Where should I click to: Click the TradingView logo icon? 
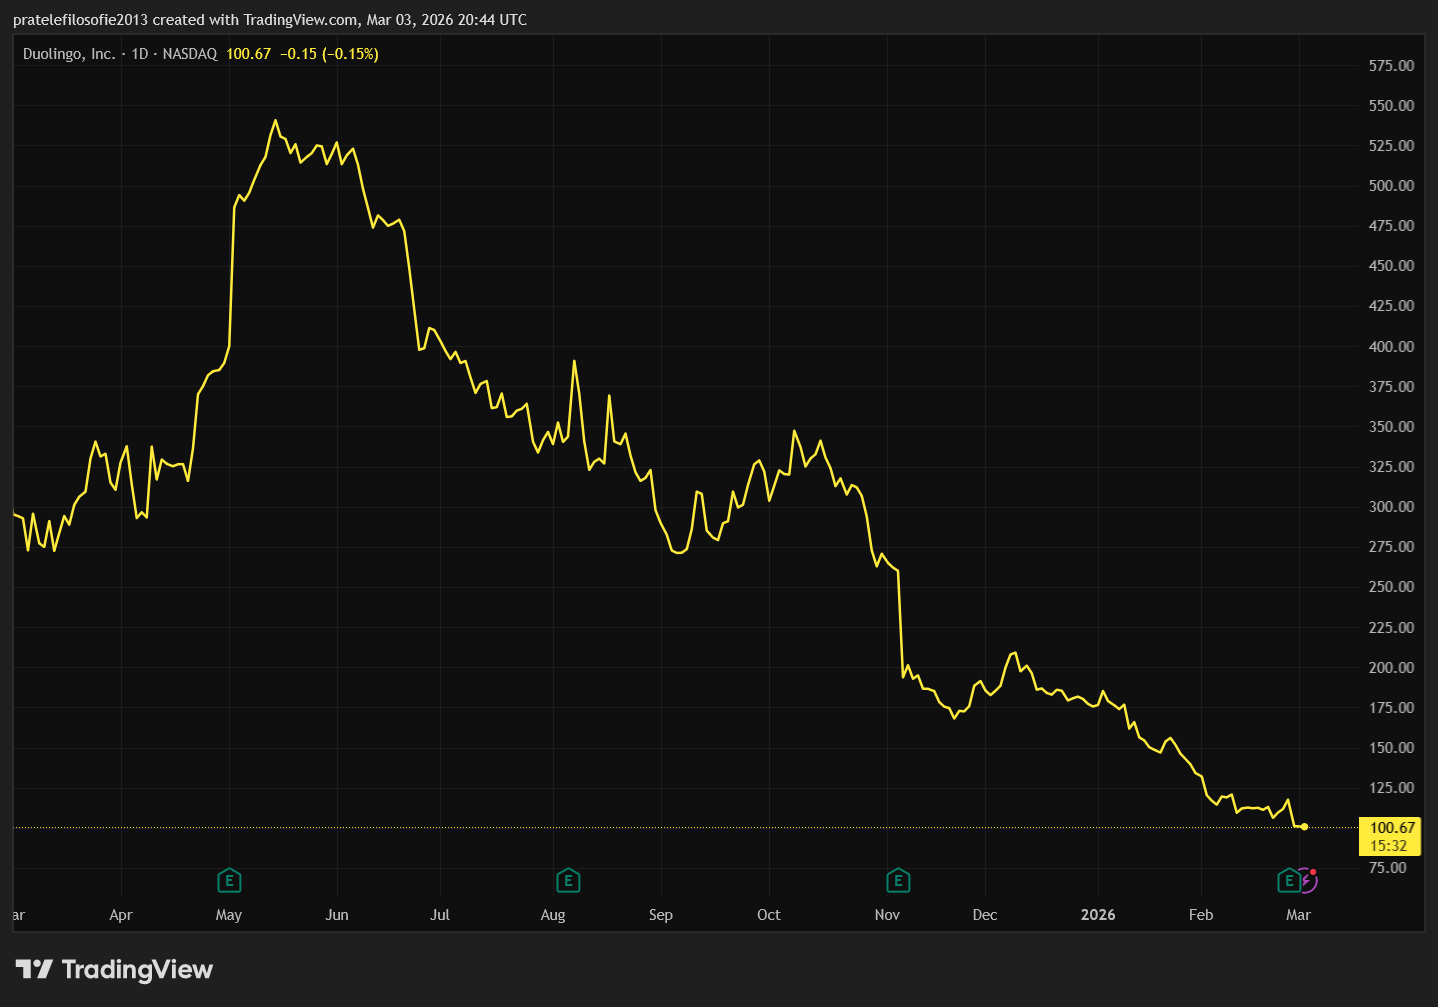pyautogui.click(x=34, y=969)
